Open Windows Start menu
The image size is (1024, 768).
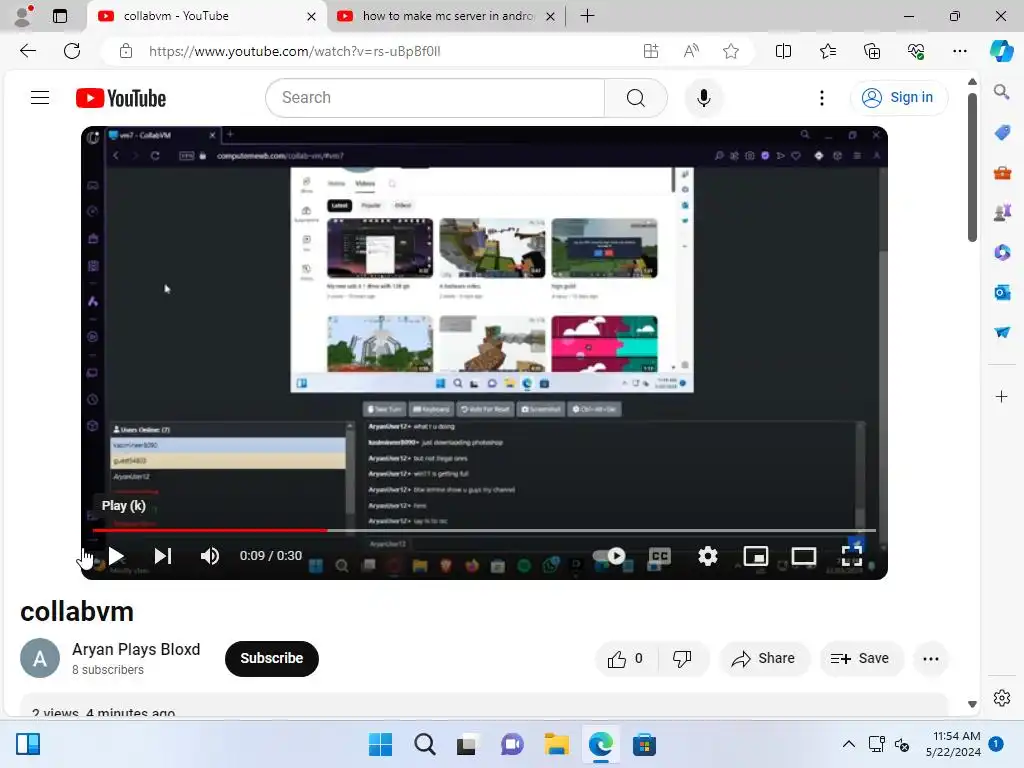(x=380, y=744)
